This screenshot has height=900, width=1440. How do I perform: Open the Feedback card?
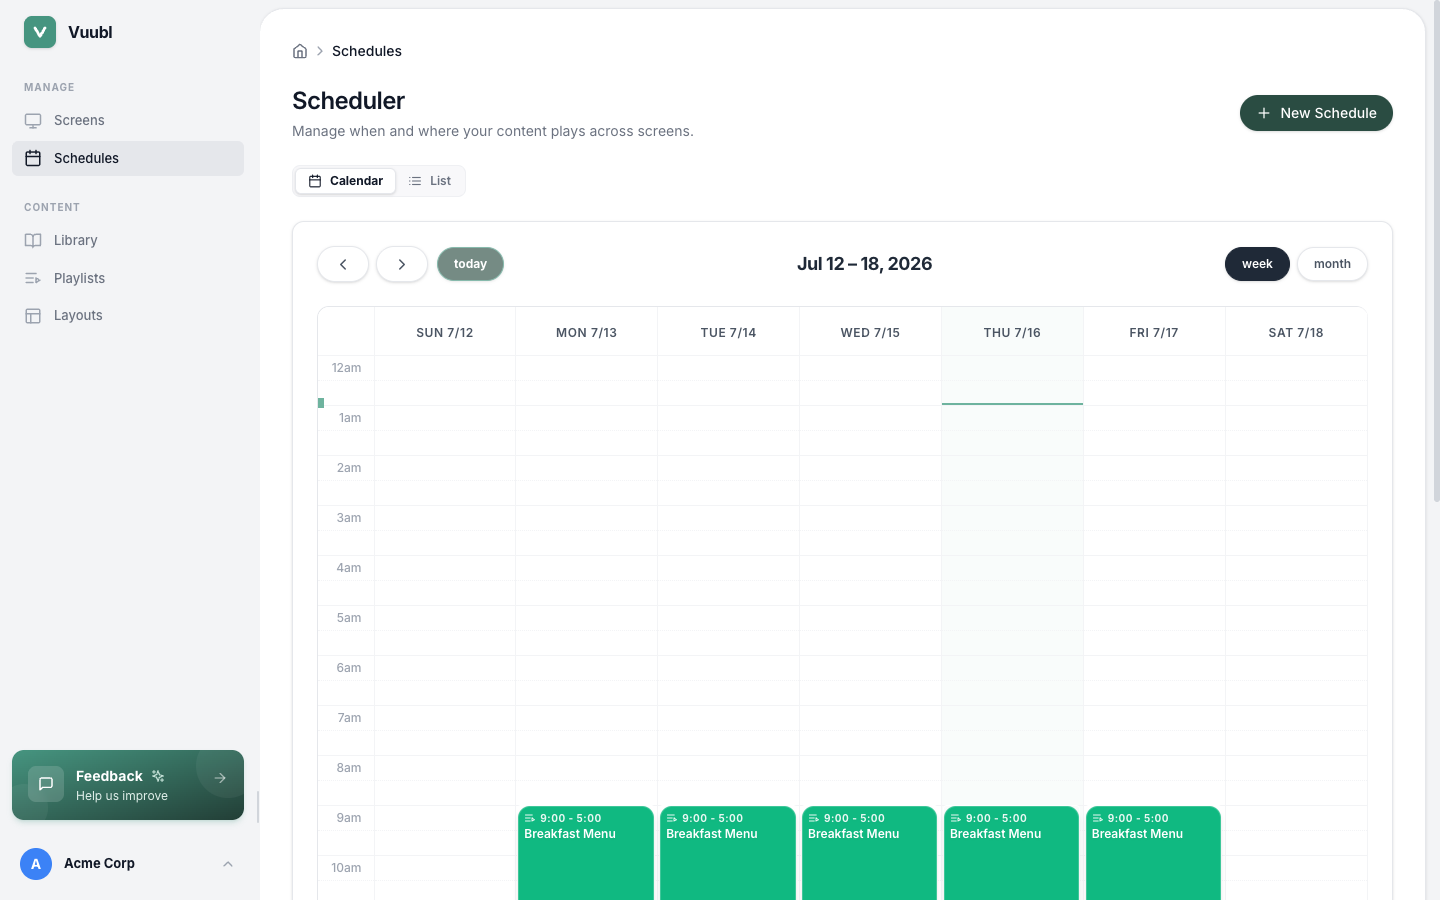pyautogui.click(x=128, y=785)
